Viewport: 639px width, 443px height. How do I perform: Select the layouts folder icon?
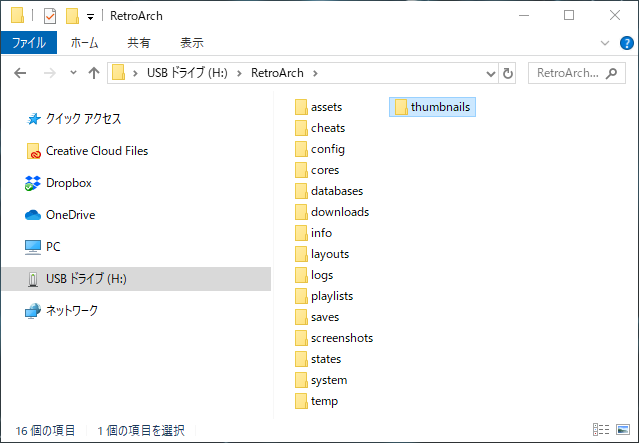(x=301, y=254)
